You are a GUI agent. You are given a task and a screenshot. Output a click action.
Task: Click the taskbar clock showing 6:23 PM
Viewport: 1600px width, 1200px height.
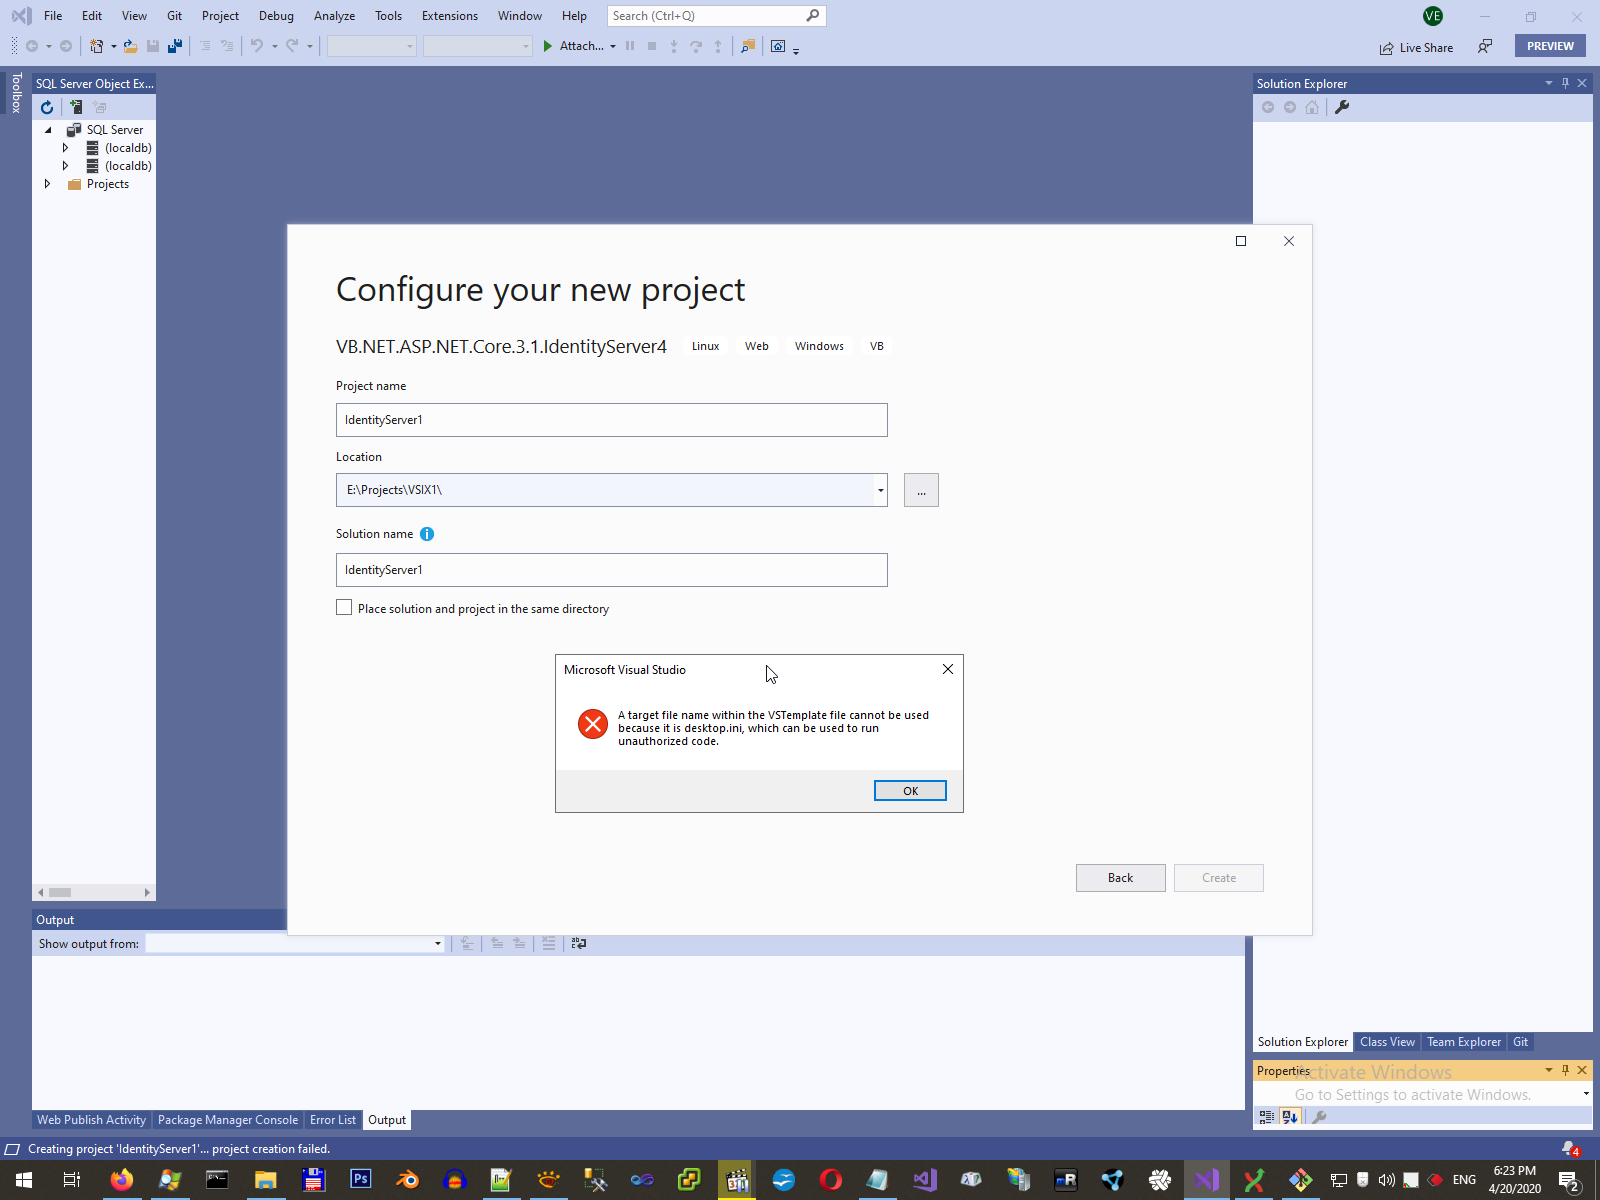[x=1514, y=1180]
